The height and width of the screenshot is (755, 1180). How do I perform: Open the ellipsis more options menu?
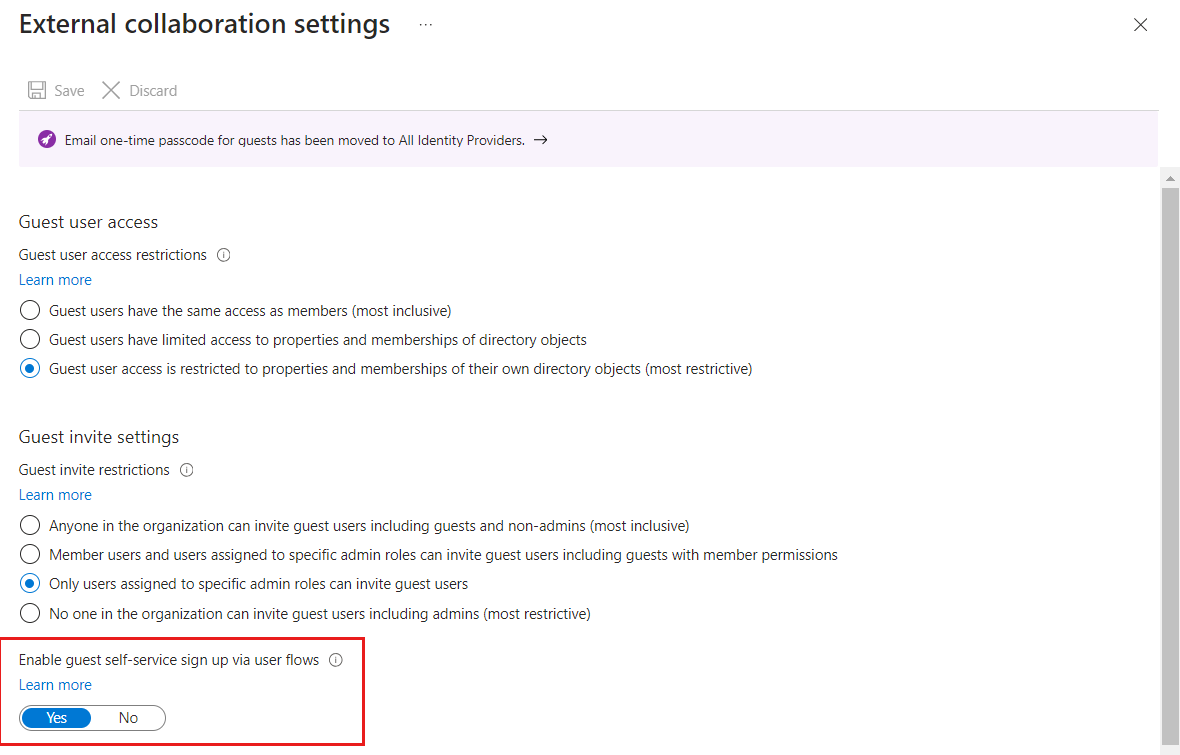(426, 25)
